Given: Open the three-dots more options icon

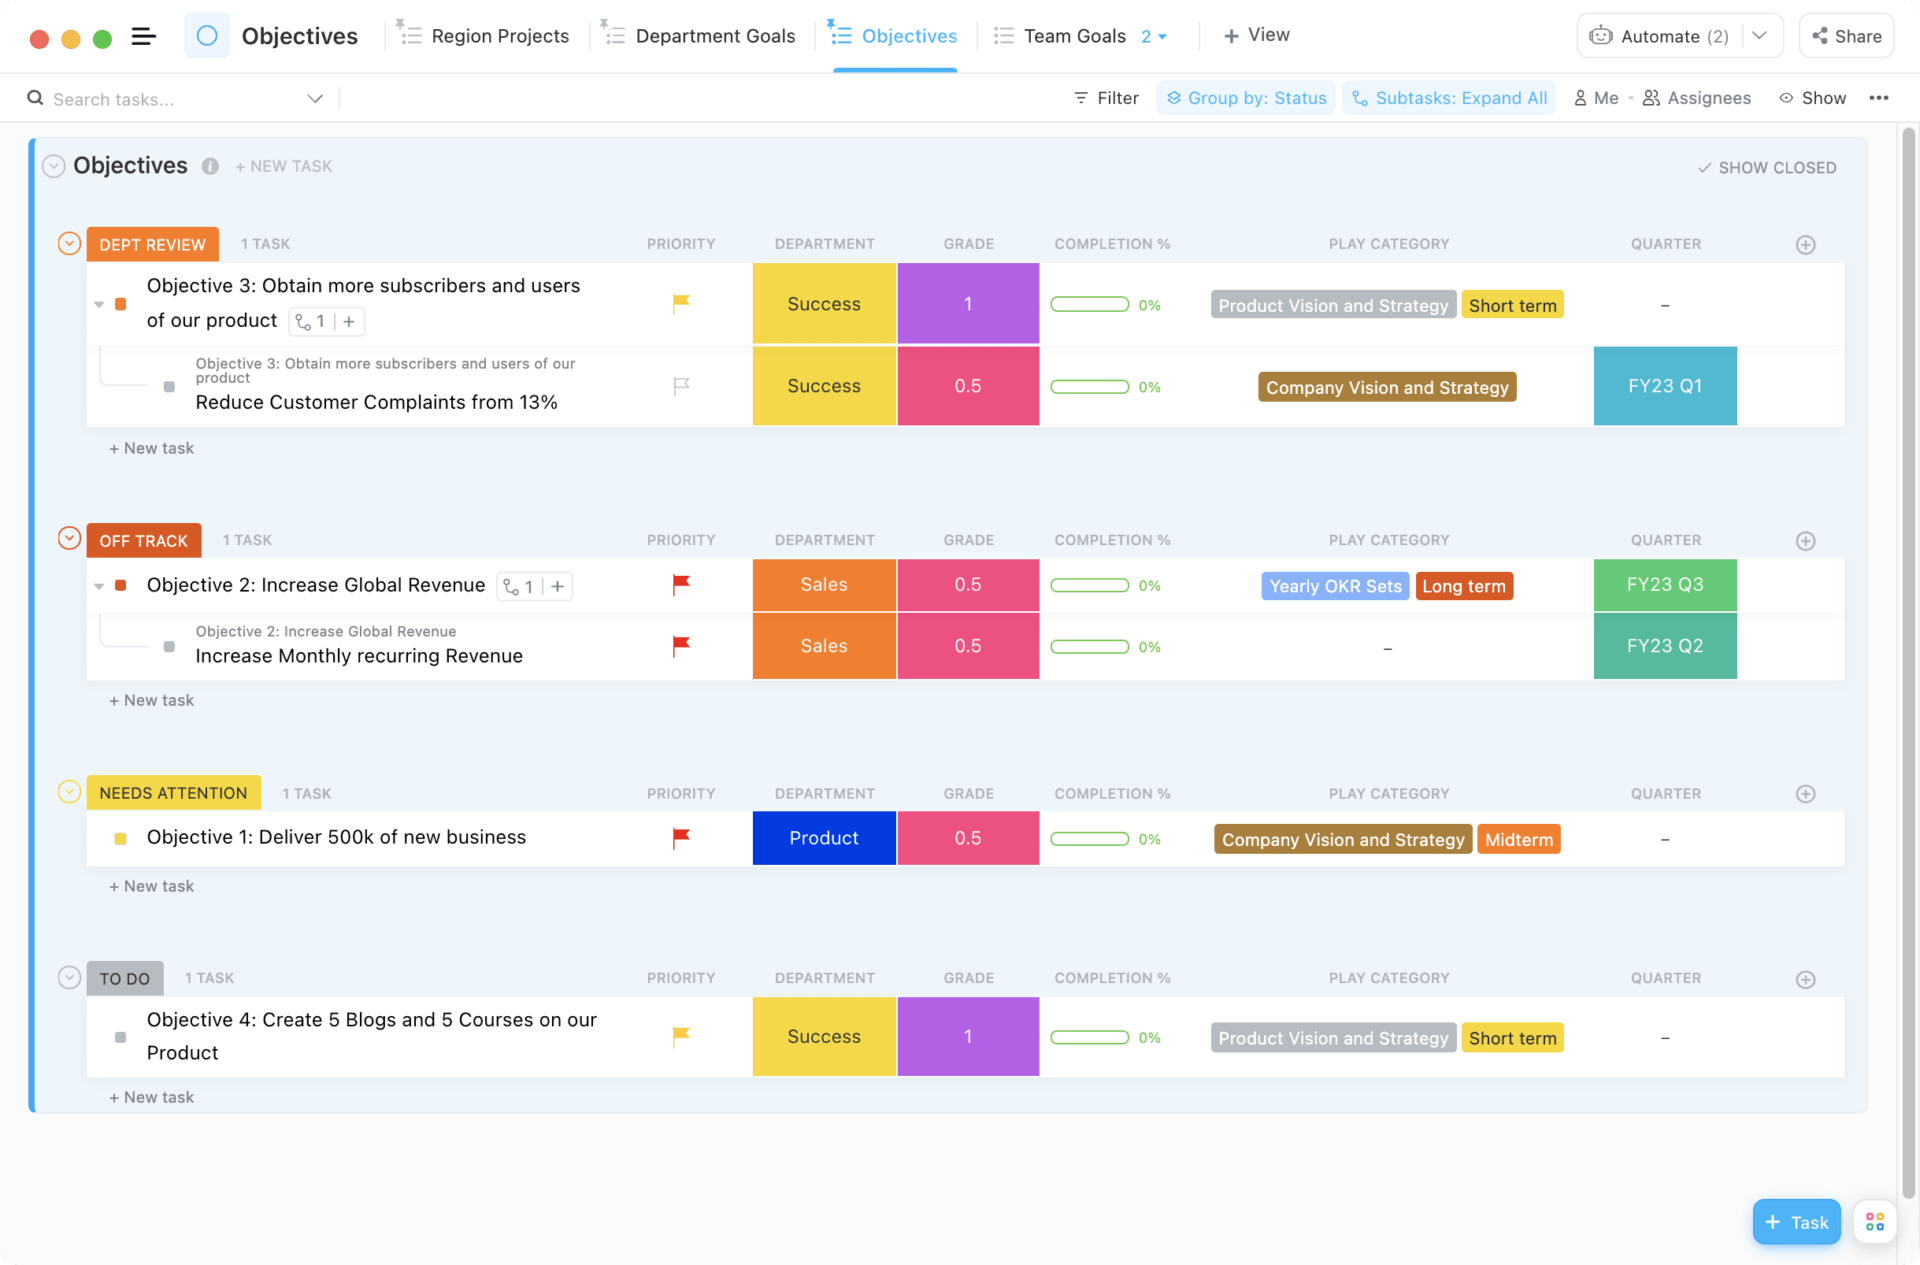Looking at the screenshot, I should [x=1878, y=98].
